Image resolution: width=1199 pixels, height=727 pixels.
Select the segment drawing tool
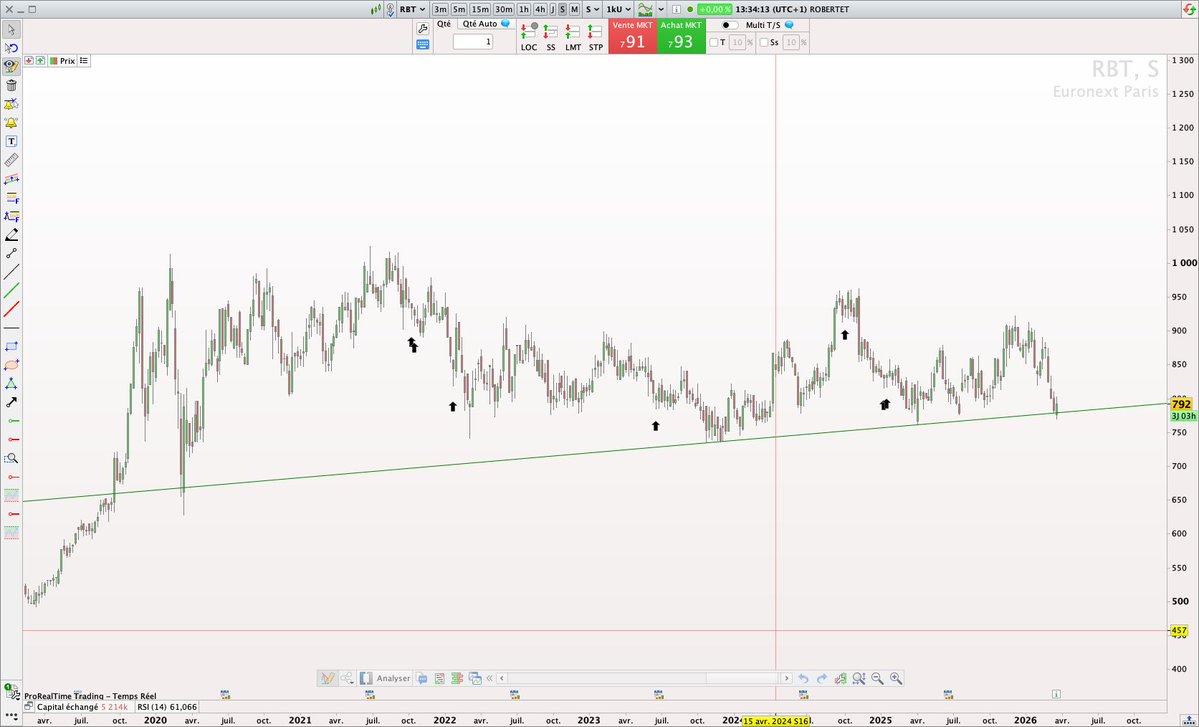[11, 254]
